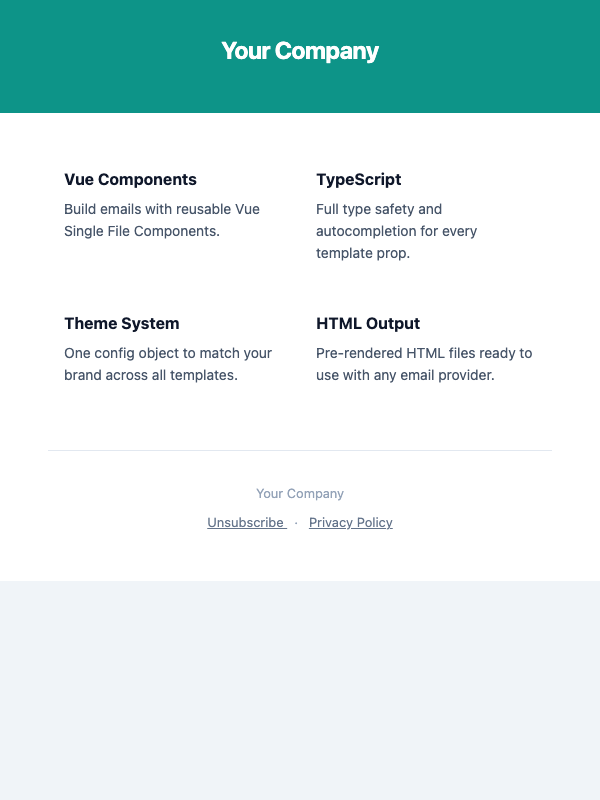Click the Unsubscribe link in the footer
This screenshot has width=600, height=800.
click(246, 523)
